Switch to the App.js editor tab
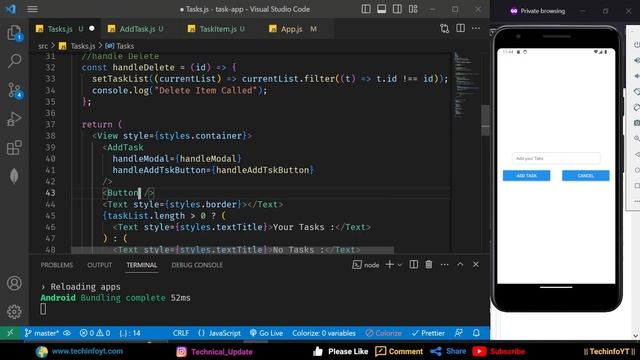Screen dimensions: 640x360 [x=292, y=29]
